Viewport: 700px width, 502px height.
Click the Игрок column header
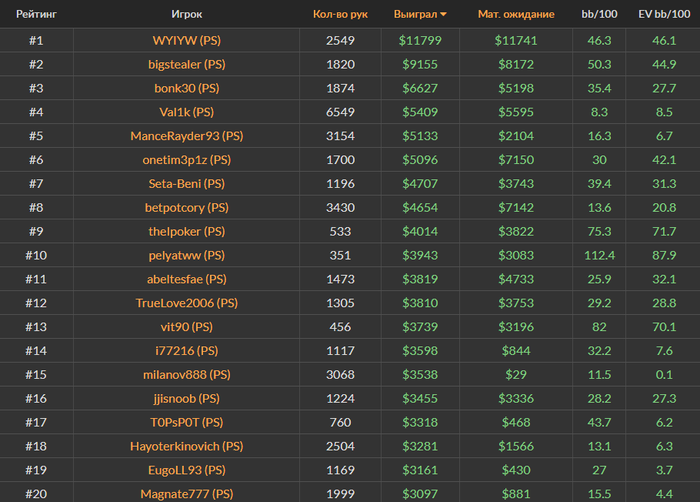tap(186, 15)
